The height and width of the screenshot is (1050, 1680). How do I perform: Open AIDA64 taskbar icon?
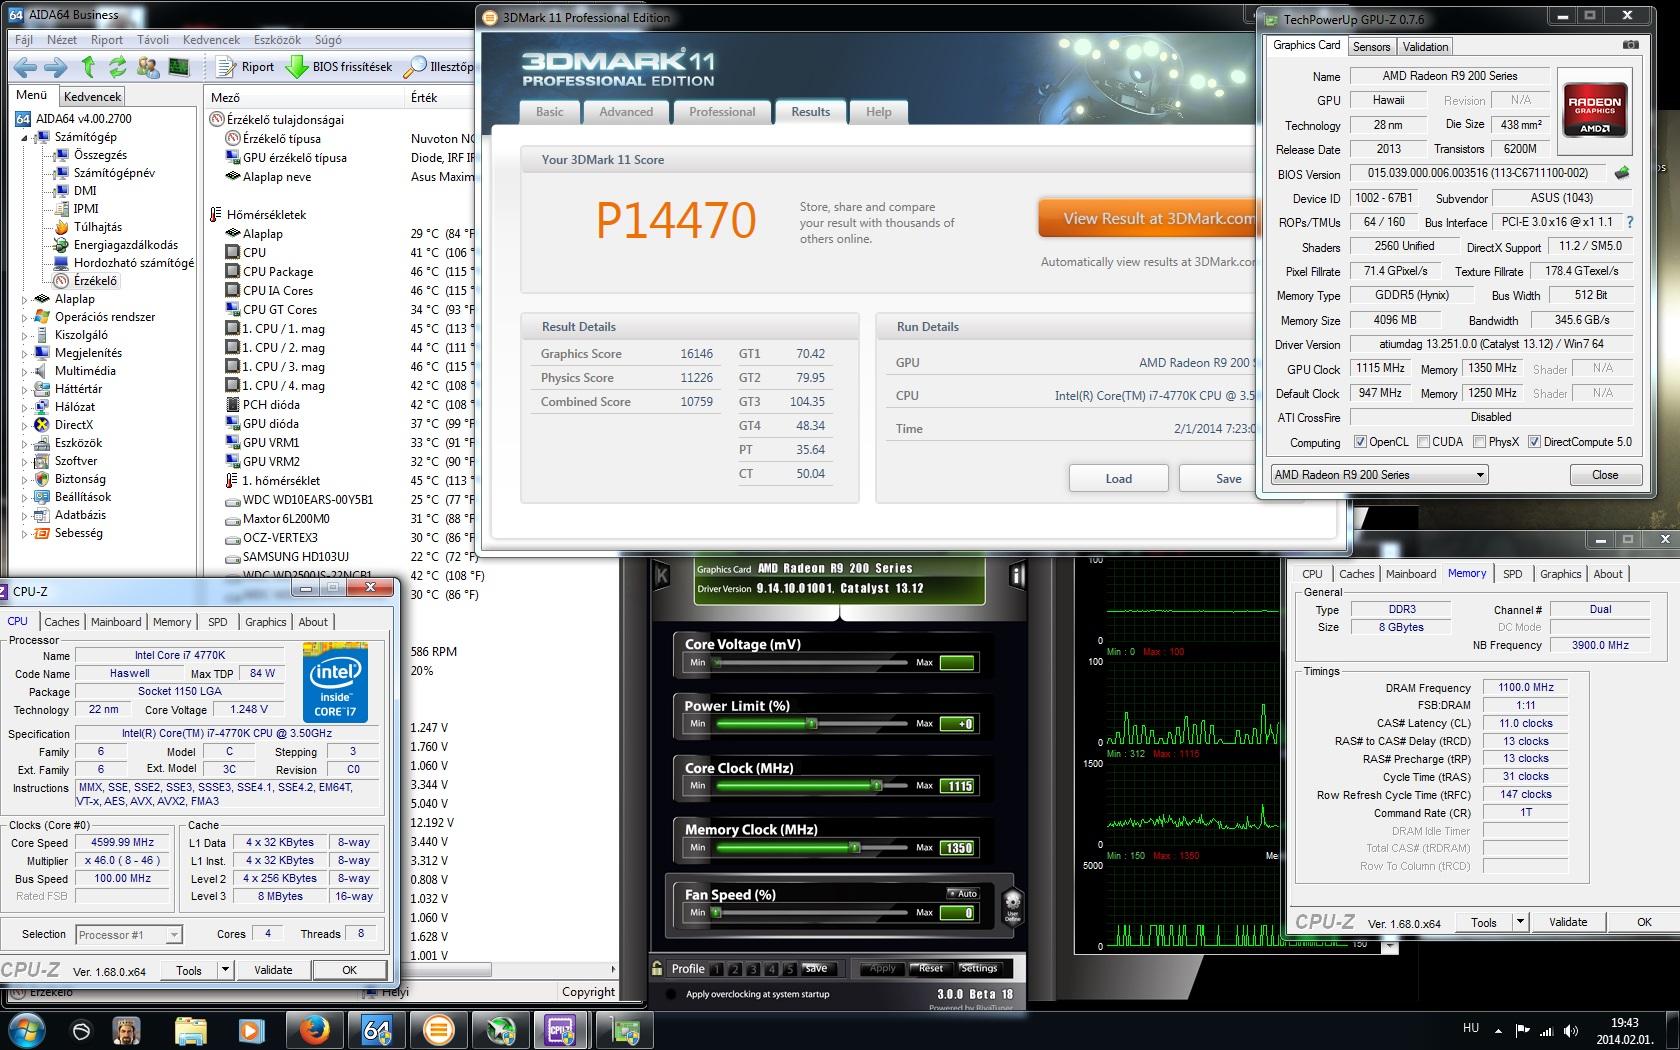point(376,1030)
